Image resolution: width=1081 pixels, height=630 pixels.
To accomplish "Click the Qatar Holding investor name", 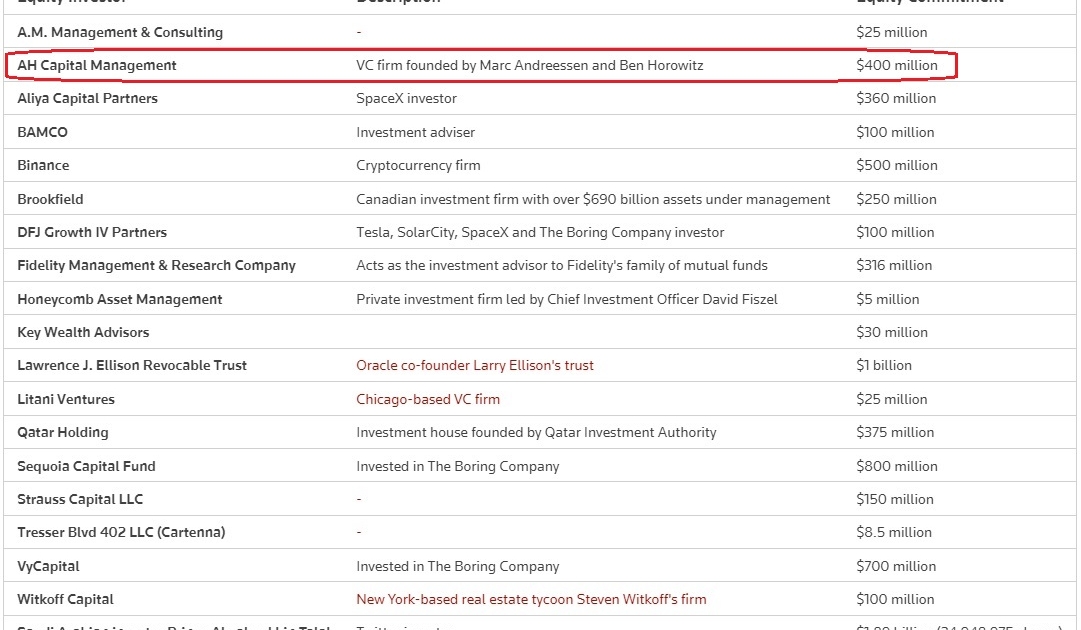I will tap(63, 432).
